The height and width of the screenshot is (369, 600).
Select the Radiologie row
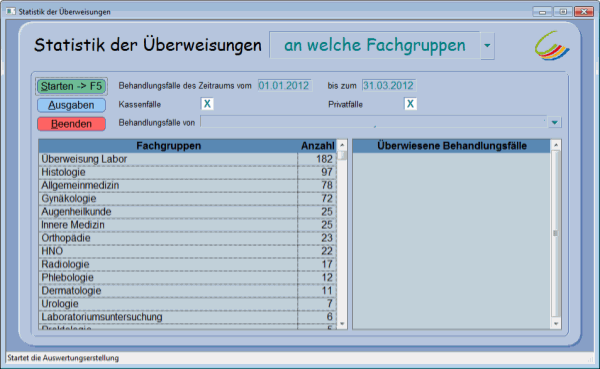click(188, 264)
